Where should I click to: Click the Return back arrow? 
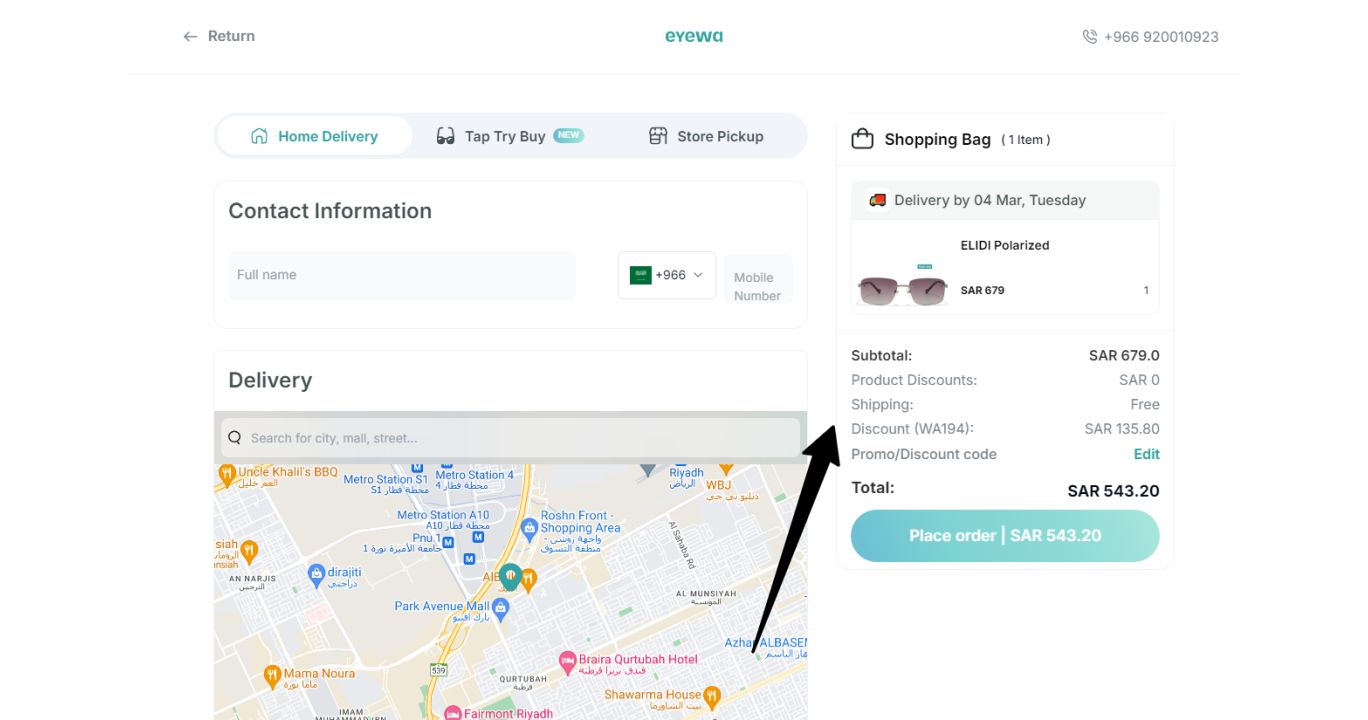[x=190, y=37]
